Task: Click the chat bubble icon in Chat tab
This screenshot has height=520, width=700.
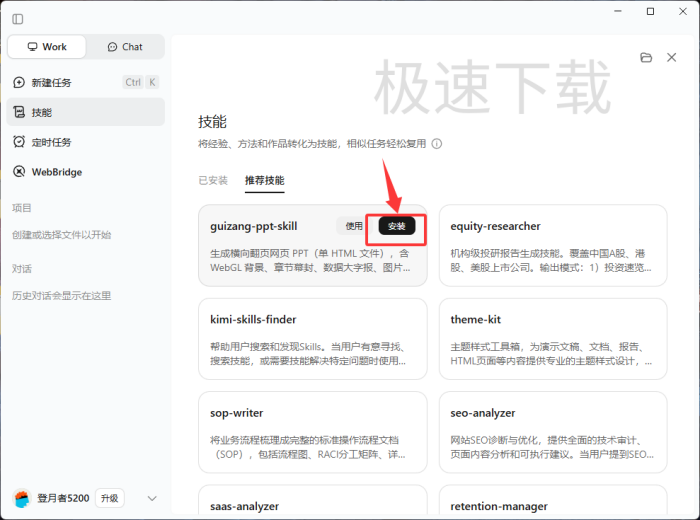Action: point(112,47)
